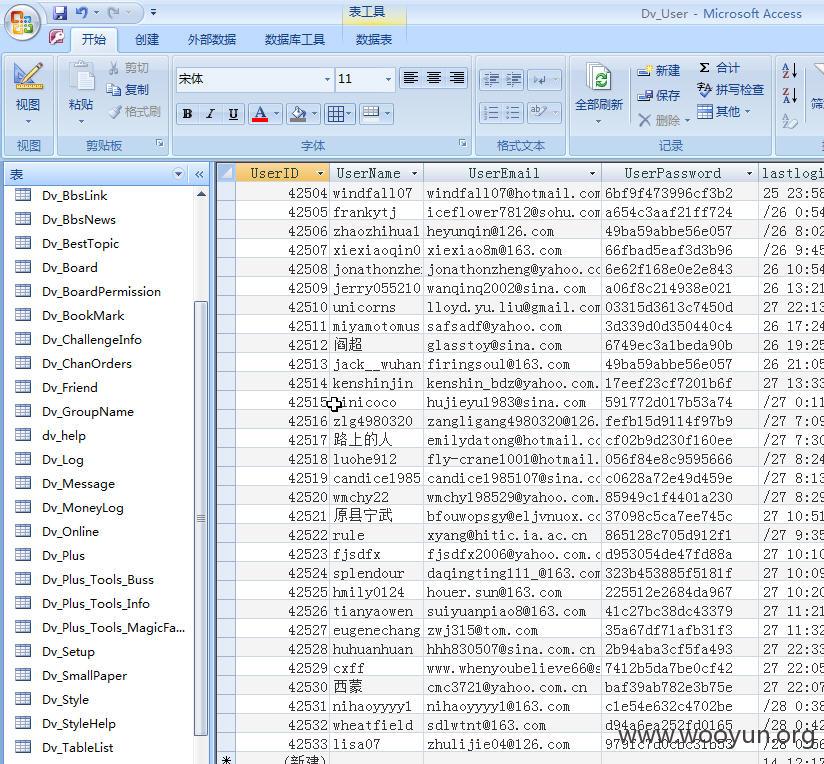
Task: Expand fill color dropdown arrow
Action: pos(314,113)
